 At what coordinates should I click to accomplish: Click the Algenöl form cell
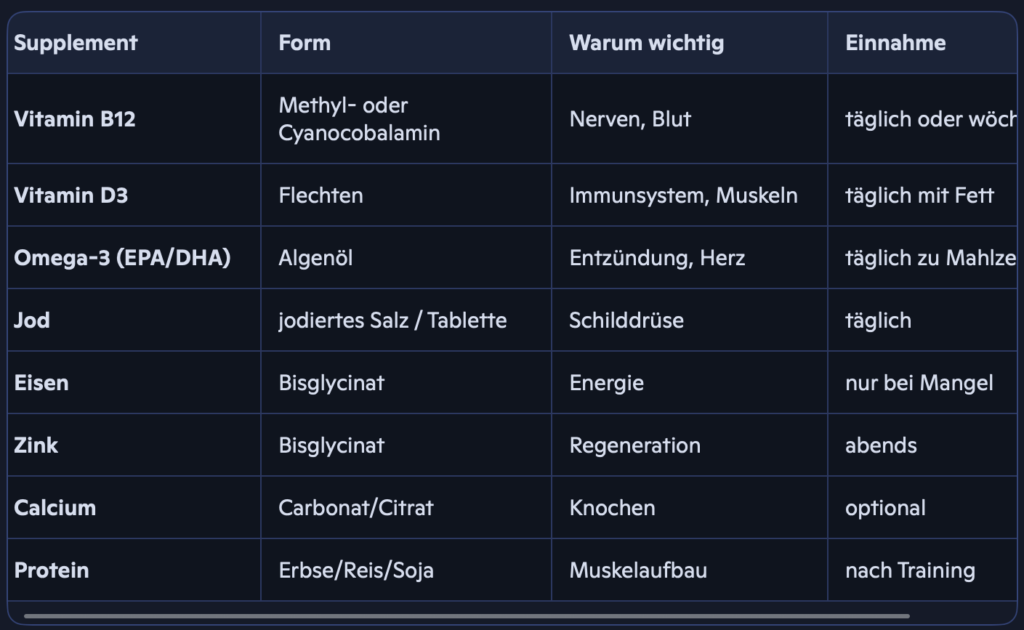pos(315,258)
